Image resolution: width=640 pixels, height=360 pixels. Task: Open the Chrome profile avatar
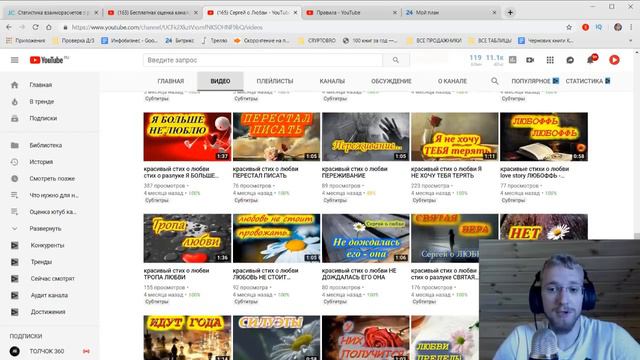(618, 27)
